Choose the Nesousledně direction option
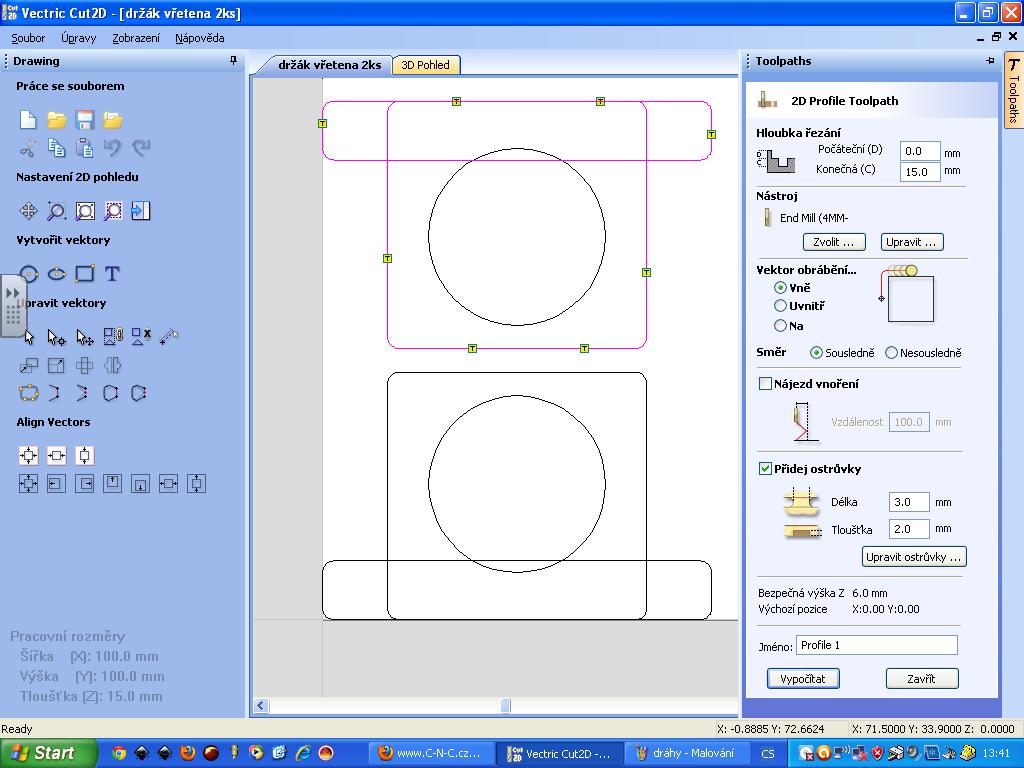1024x768 pixels. tap(891, 353)
